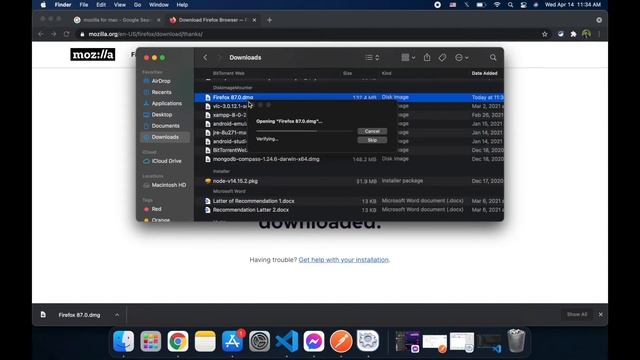Open Firefox 87.0.dmg download chevron menu

[x=117, y=315]
